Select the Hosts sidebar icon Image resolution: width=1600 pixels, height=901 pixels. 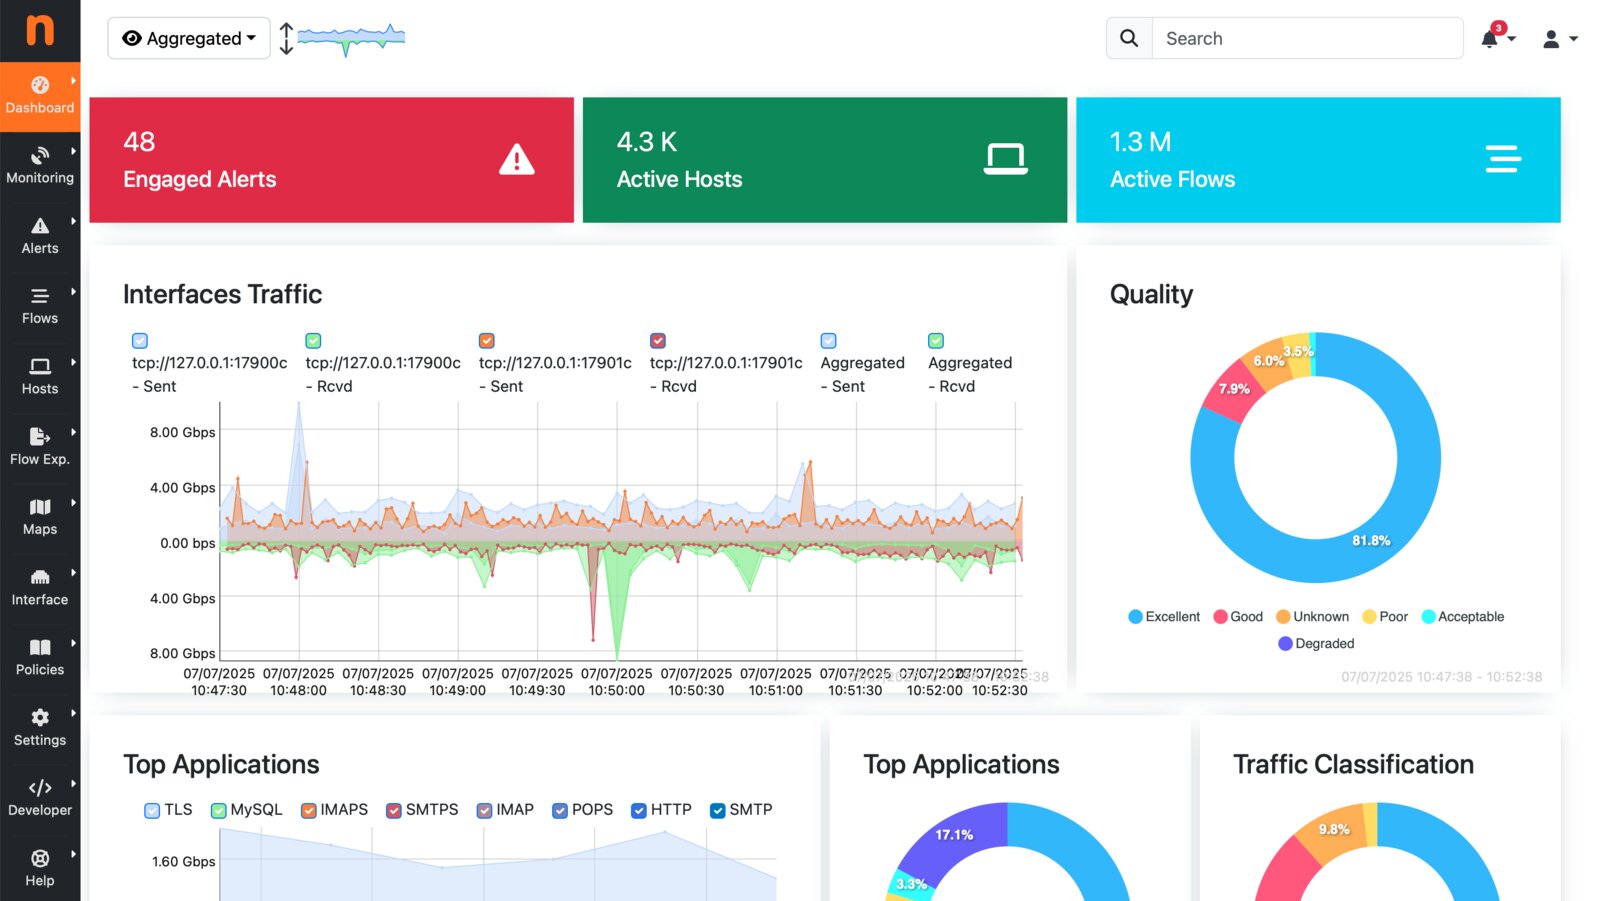point(40,366)
